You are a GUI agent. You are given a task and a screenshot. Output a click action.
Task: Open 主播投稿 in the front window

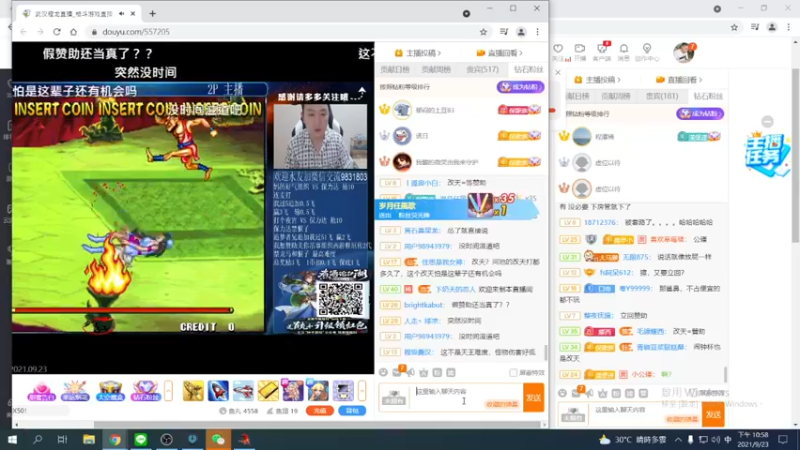[x=418, y=53]
